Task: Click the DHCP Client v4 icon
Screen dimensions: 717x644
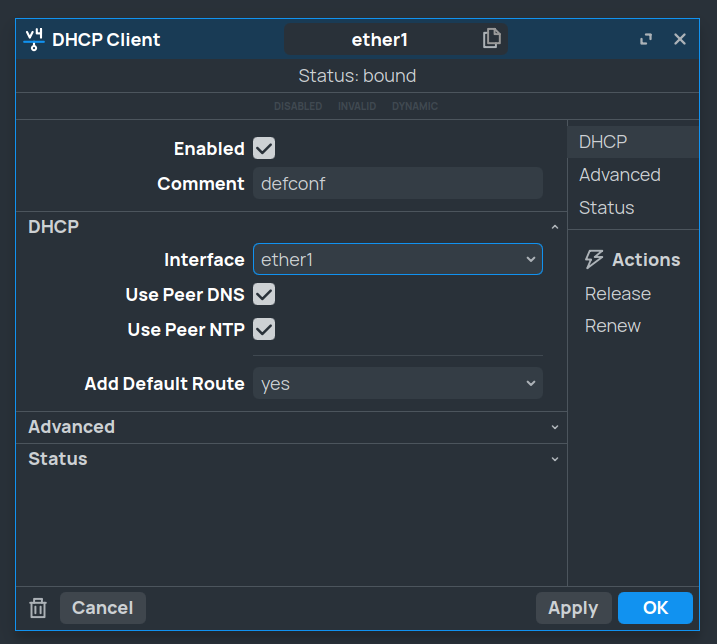Action: click(34, 39)
